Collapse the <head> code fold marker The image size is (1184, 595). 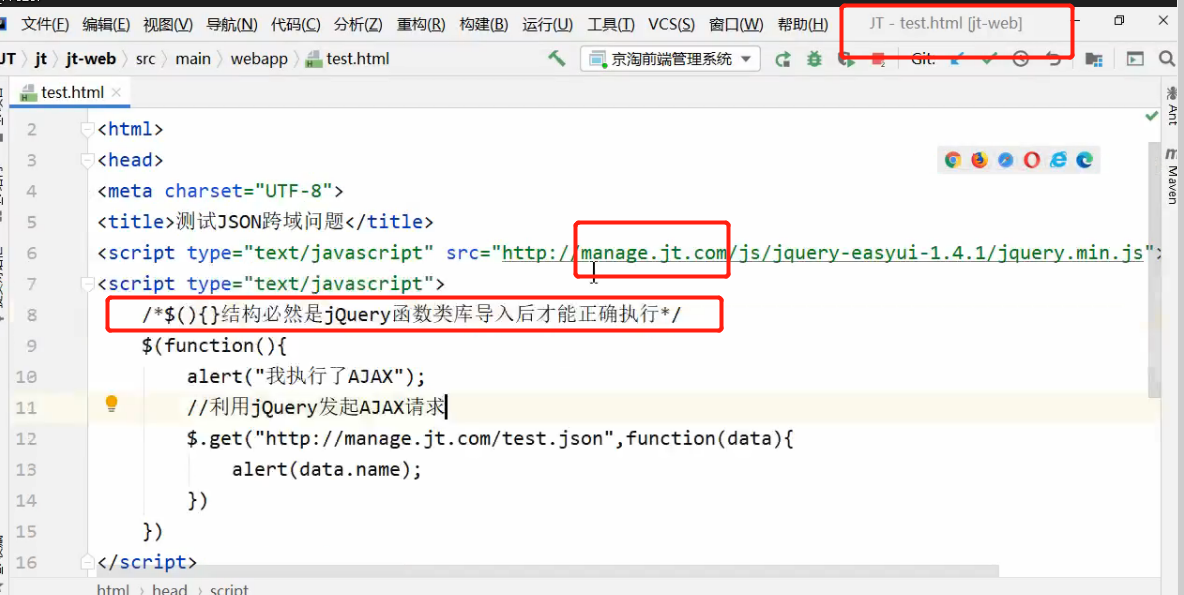pyautogui.click(x=88, y=161)
